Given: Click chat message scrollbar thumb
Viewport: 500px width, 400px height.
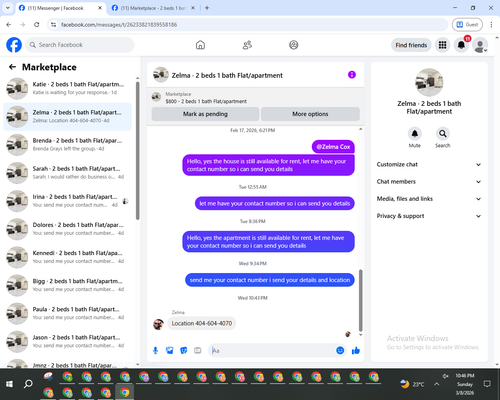Looking at the screenshot, I should tap(360, 300).
